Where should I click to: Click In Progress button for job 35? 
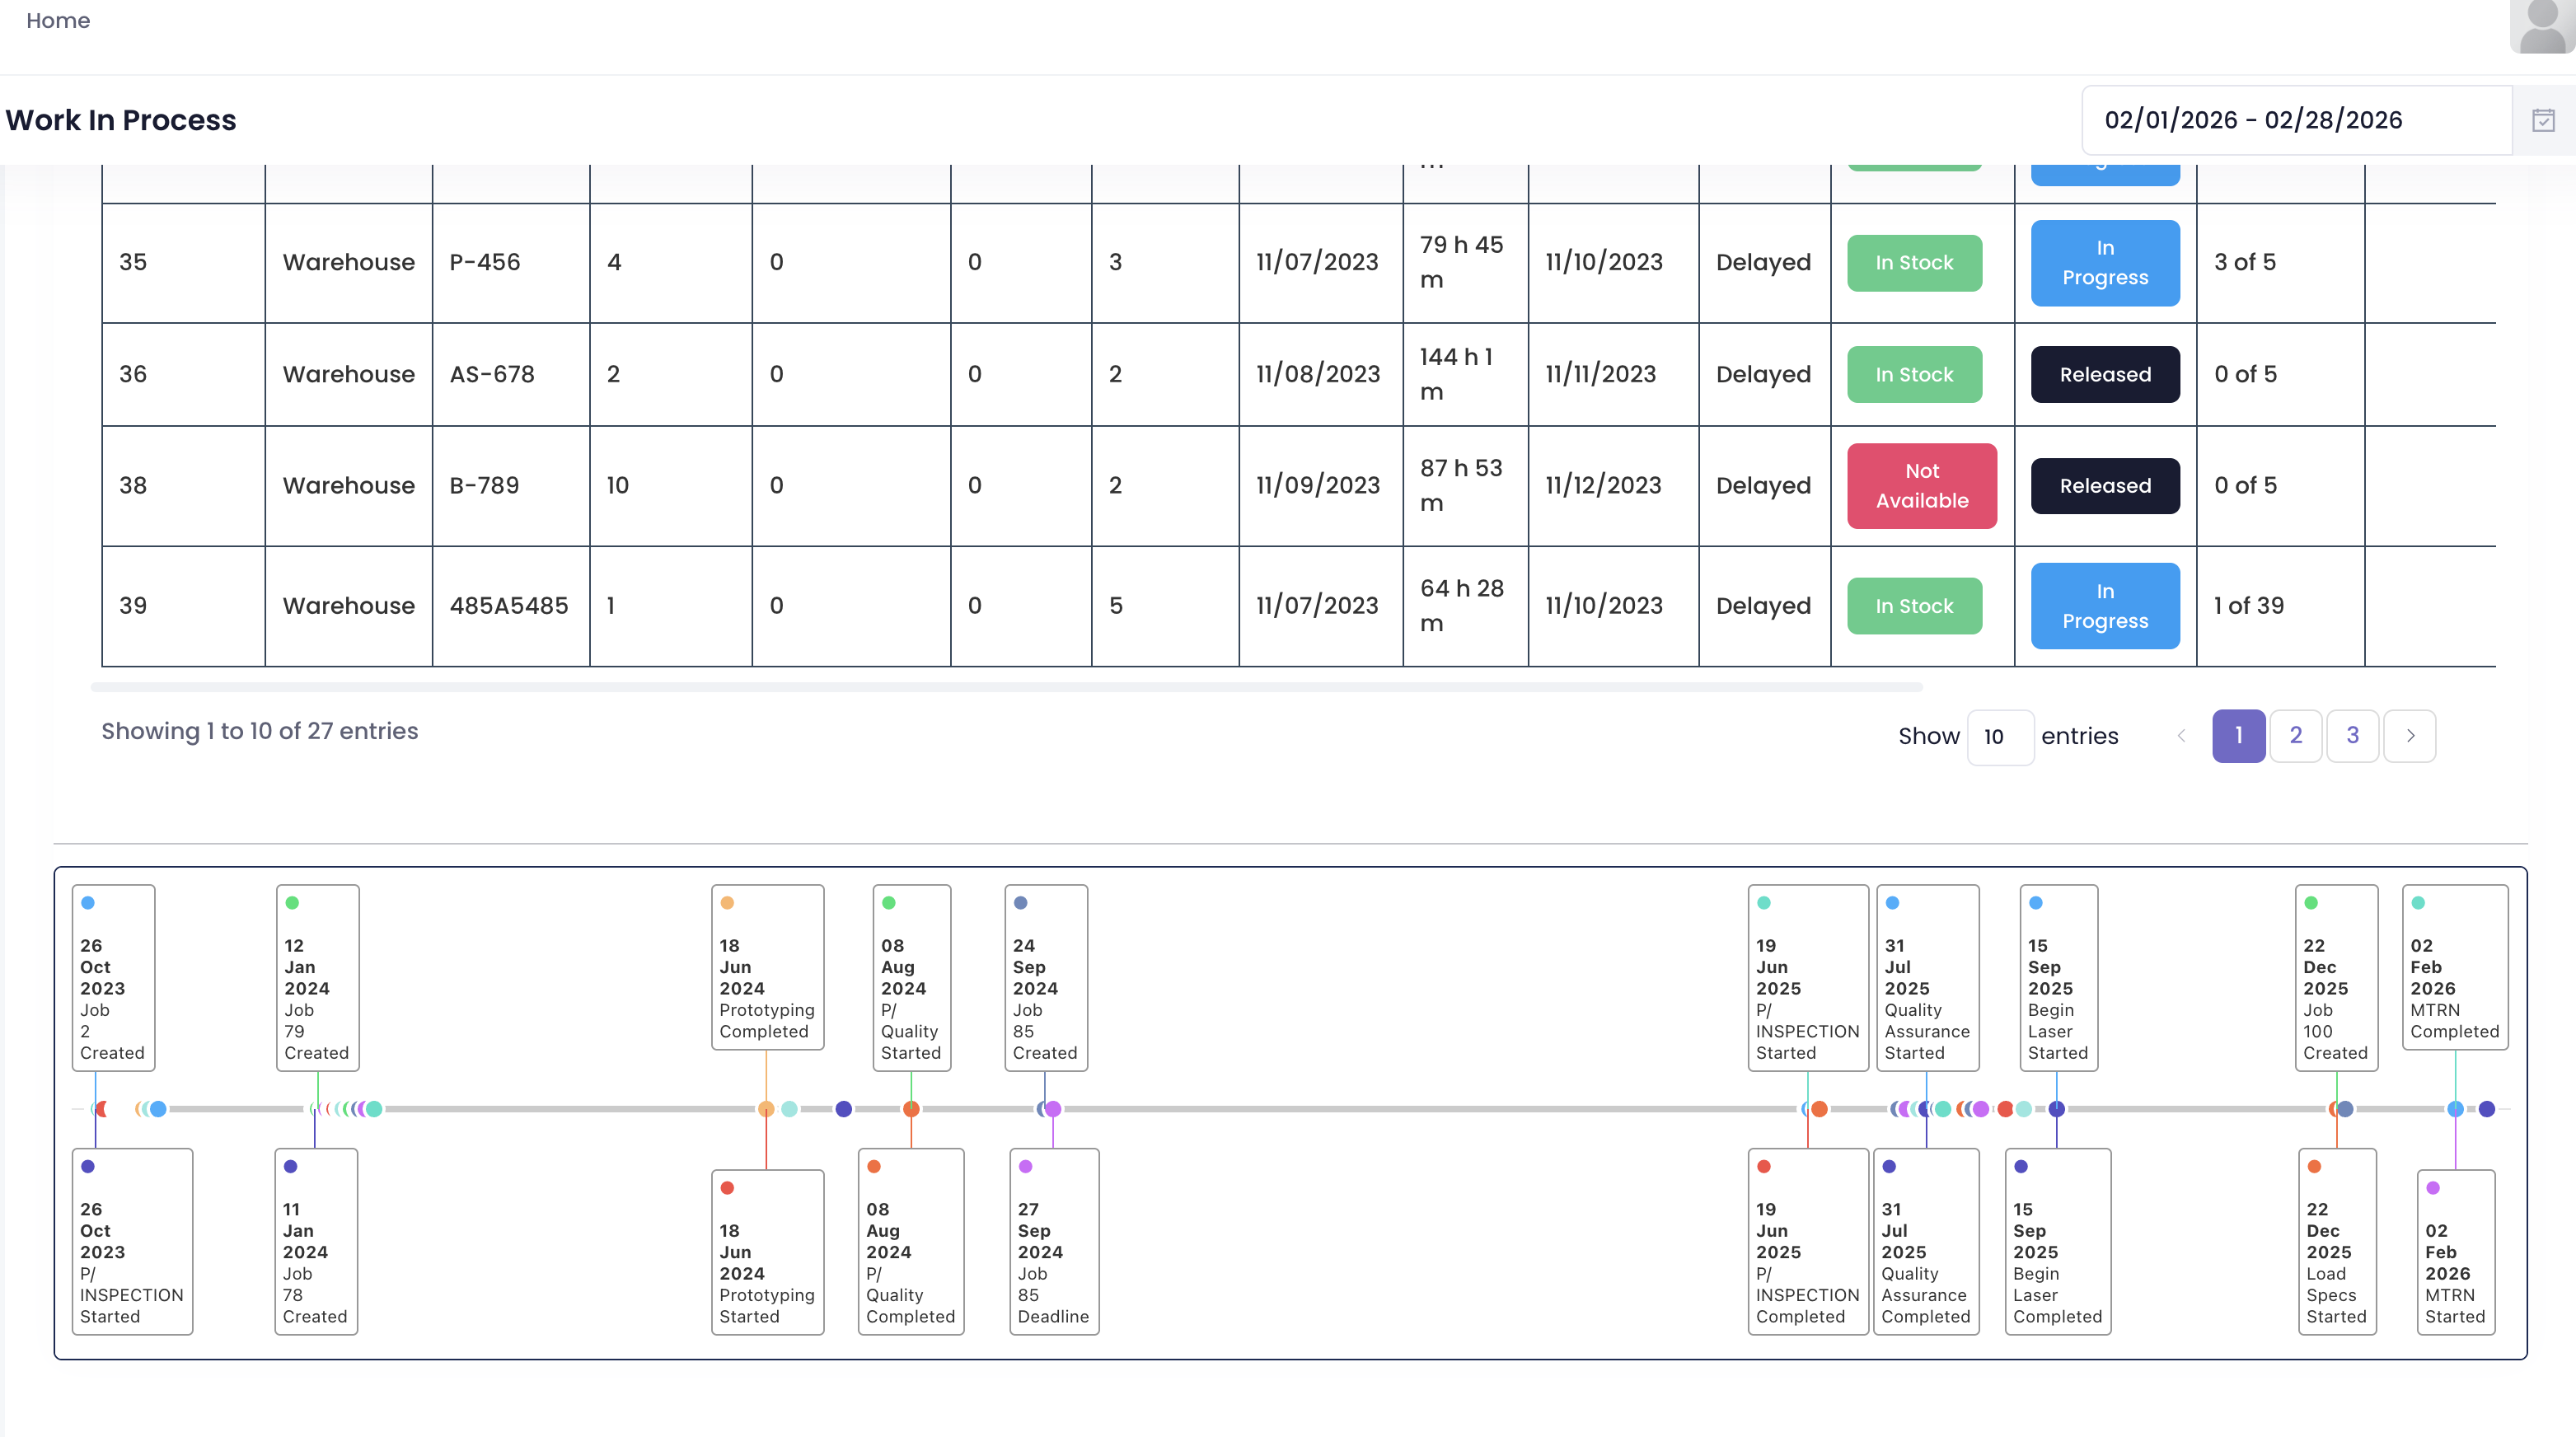coord(2105,263)
